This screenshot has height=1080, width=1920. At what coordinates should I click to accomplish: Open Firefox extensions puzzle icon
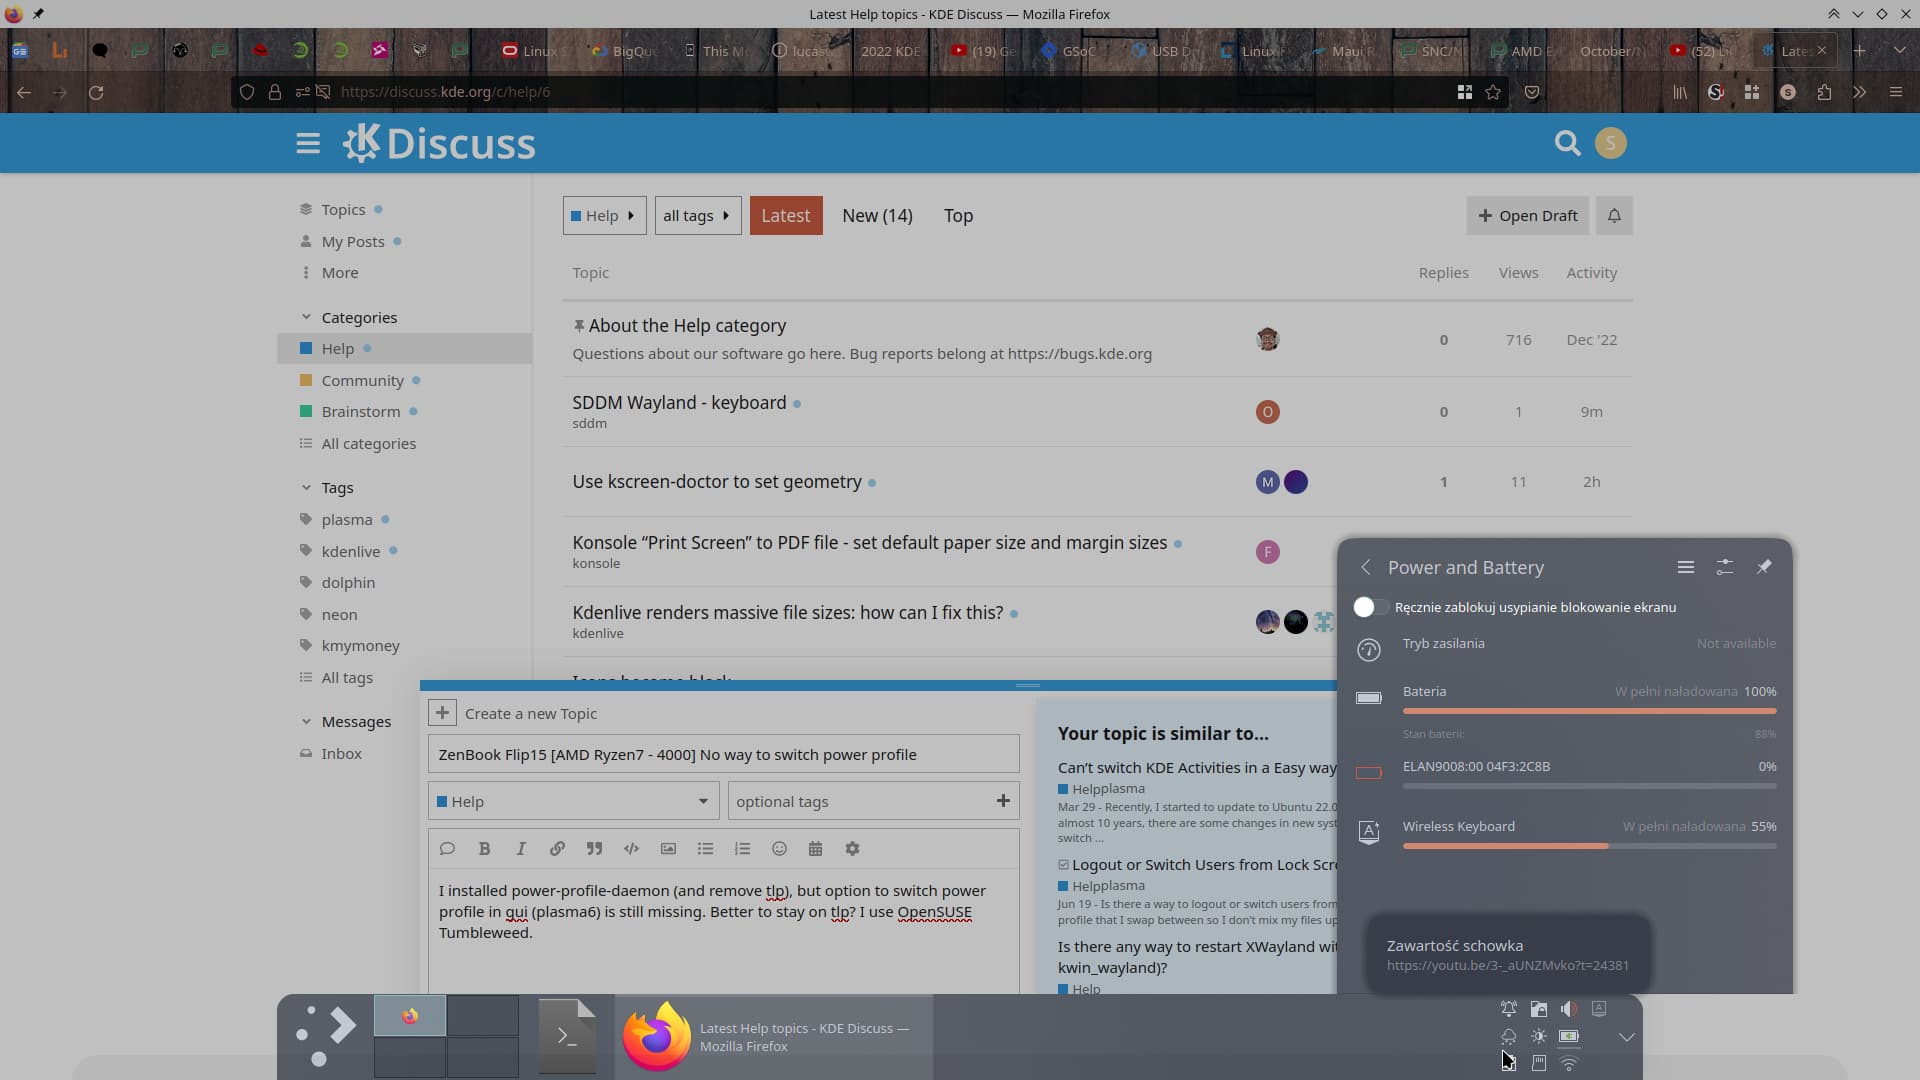click(x=1824, y=92)
